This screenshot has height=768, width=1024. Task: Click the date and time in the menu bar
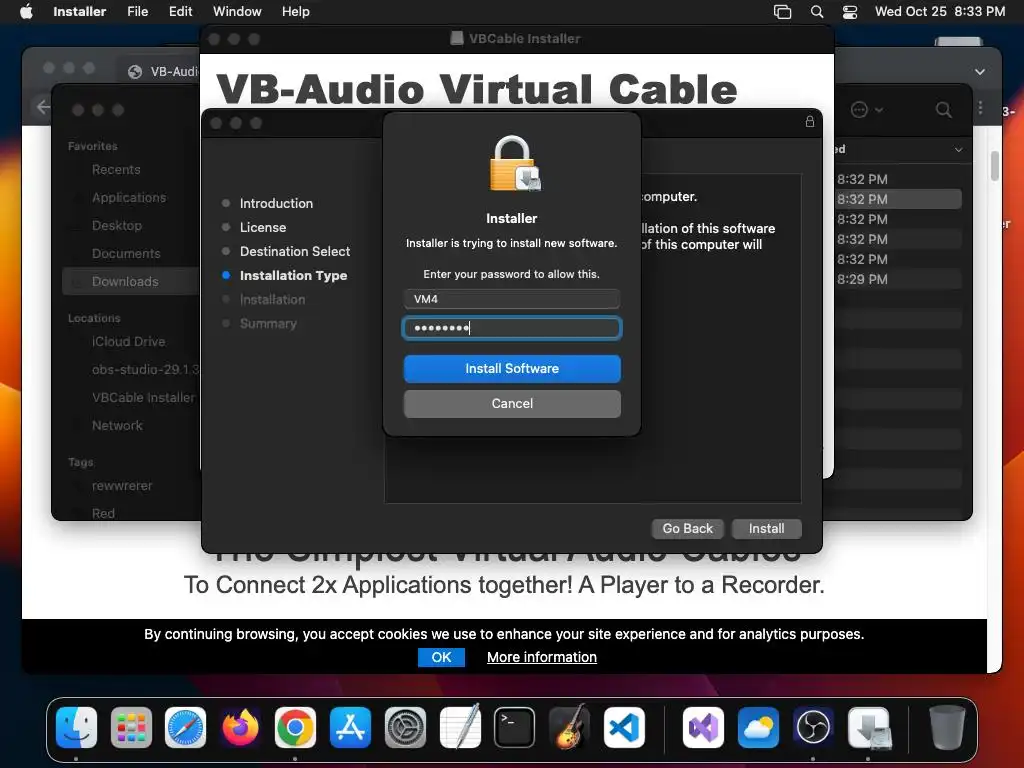click(x=940, y=11)
